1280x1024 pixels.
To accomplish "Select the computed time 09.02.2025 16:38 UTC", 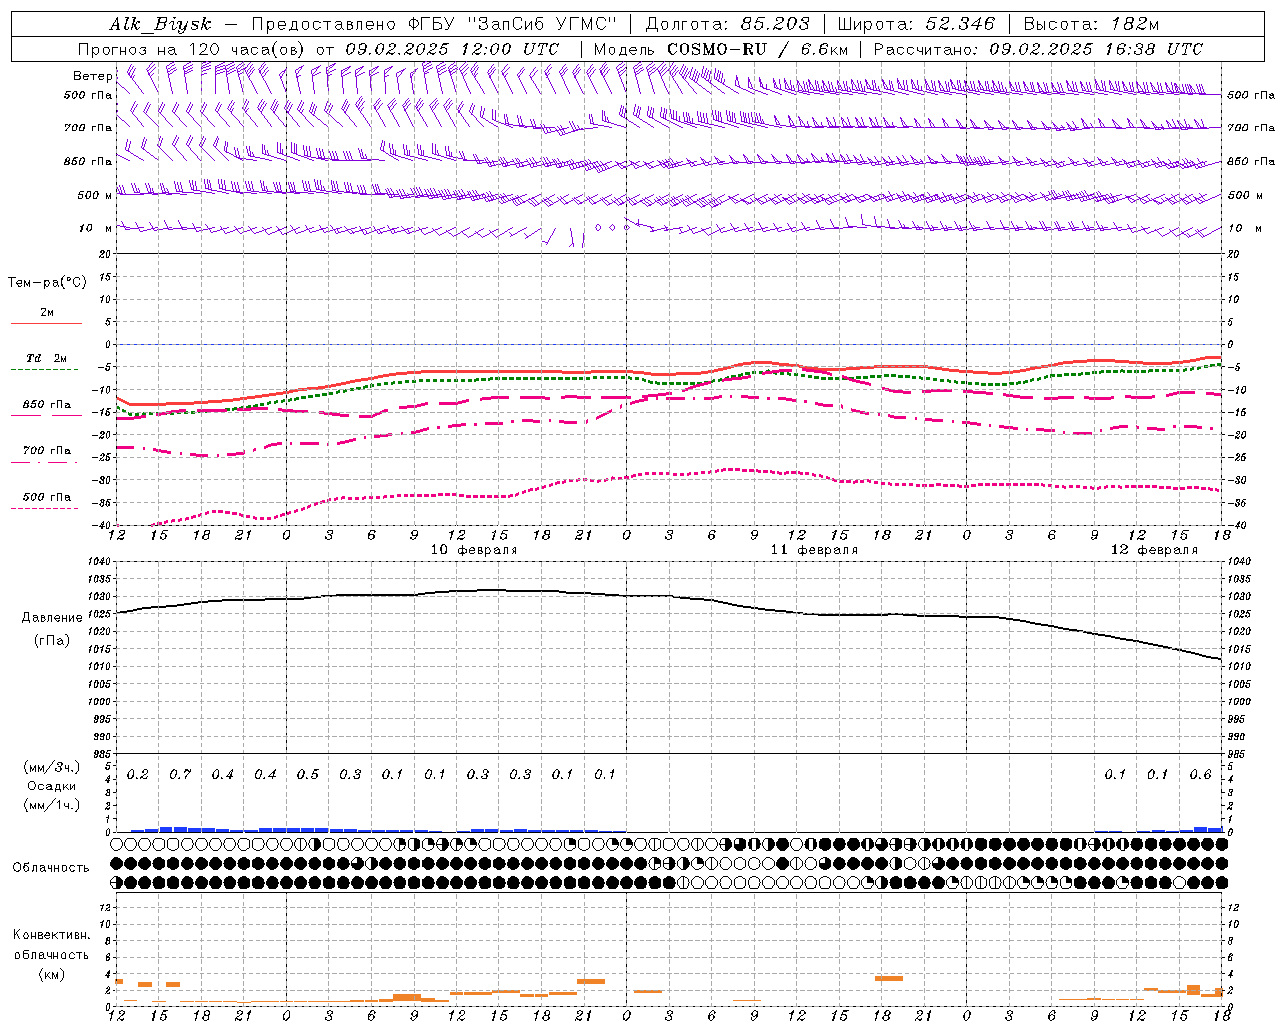I will (1096, 49).
